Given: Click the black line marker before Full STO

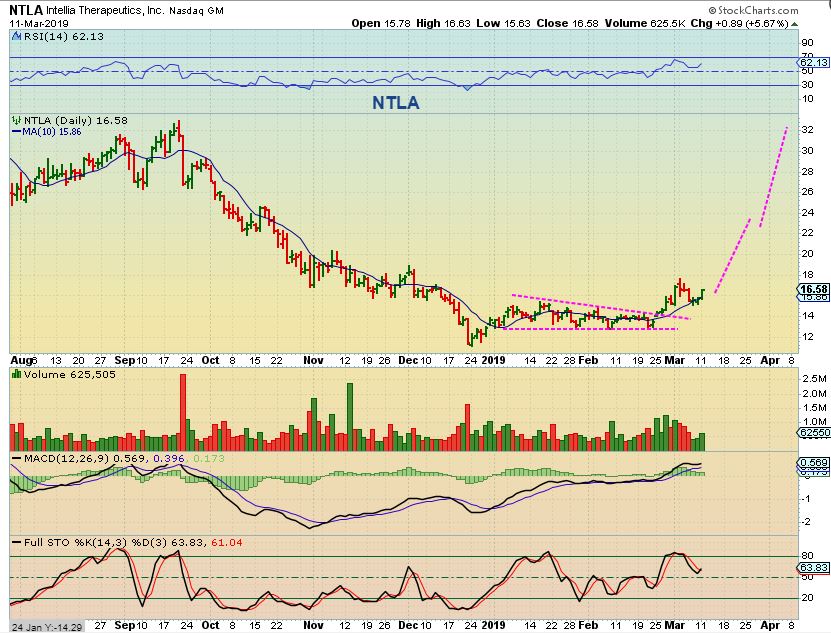Looking at the screenshot, I should (16, 543).
